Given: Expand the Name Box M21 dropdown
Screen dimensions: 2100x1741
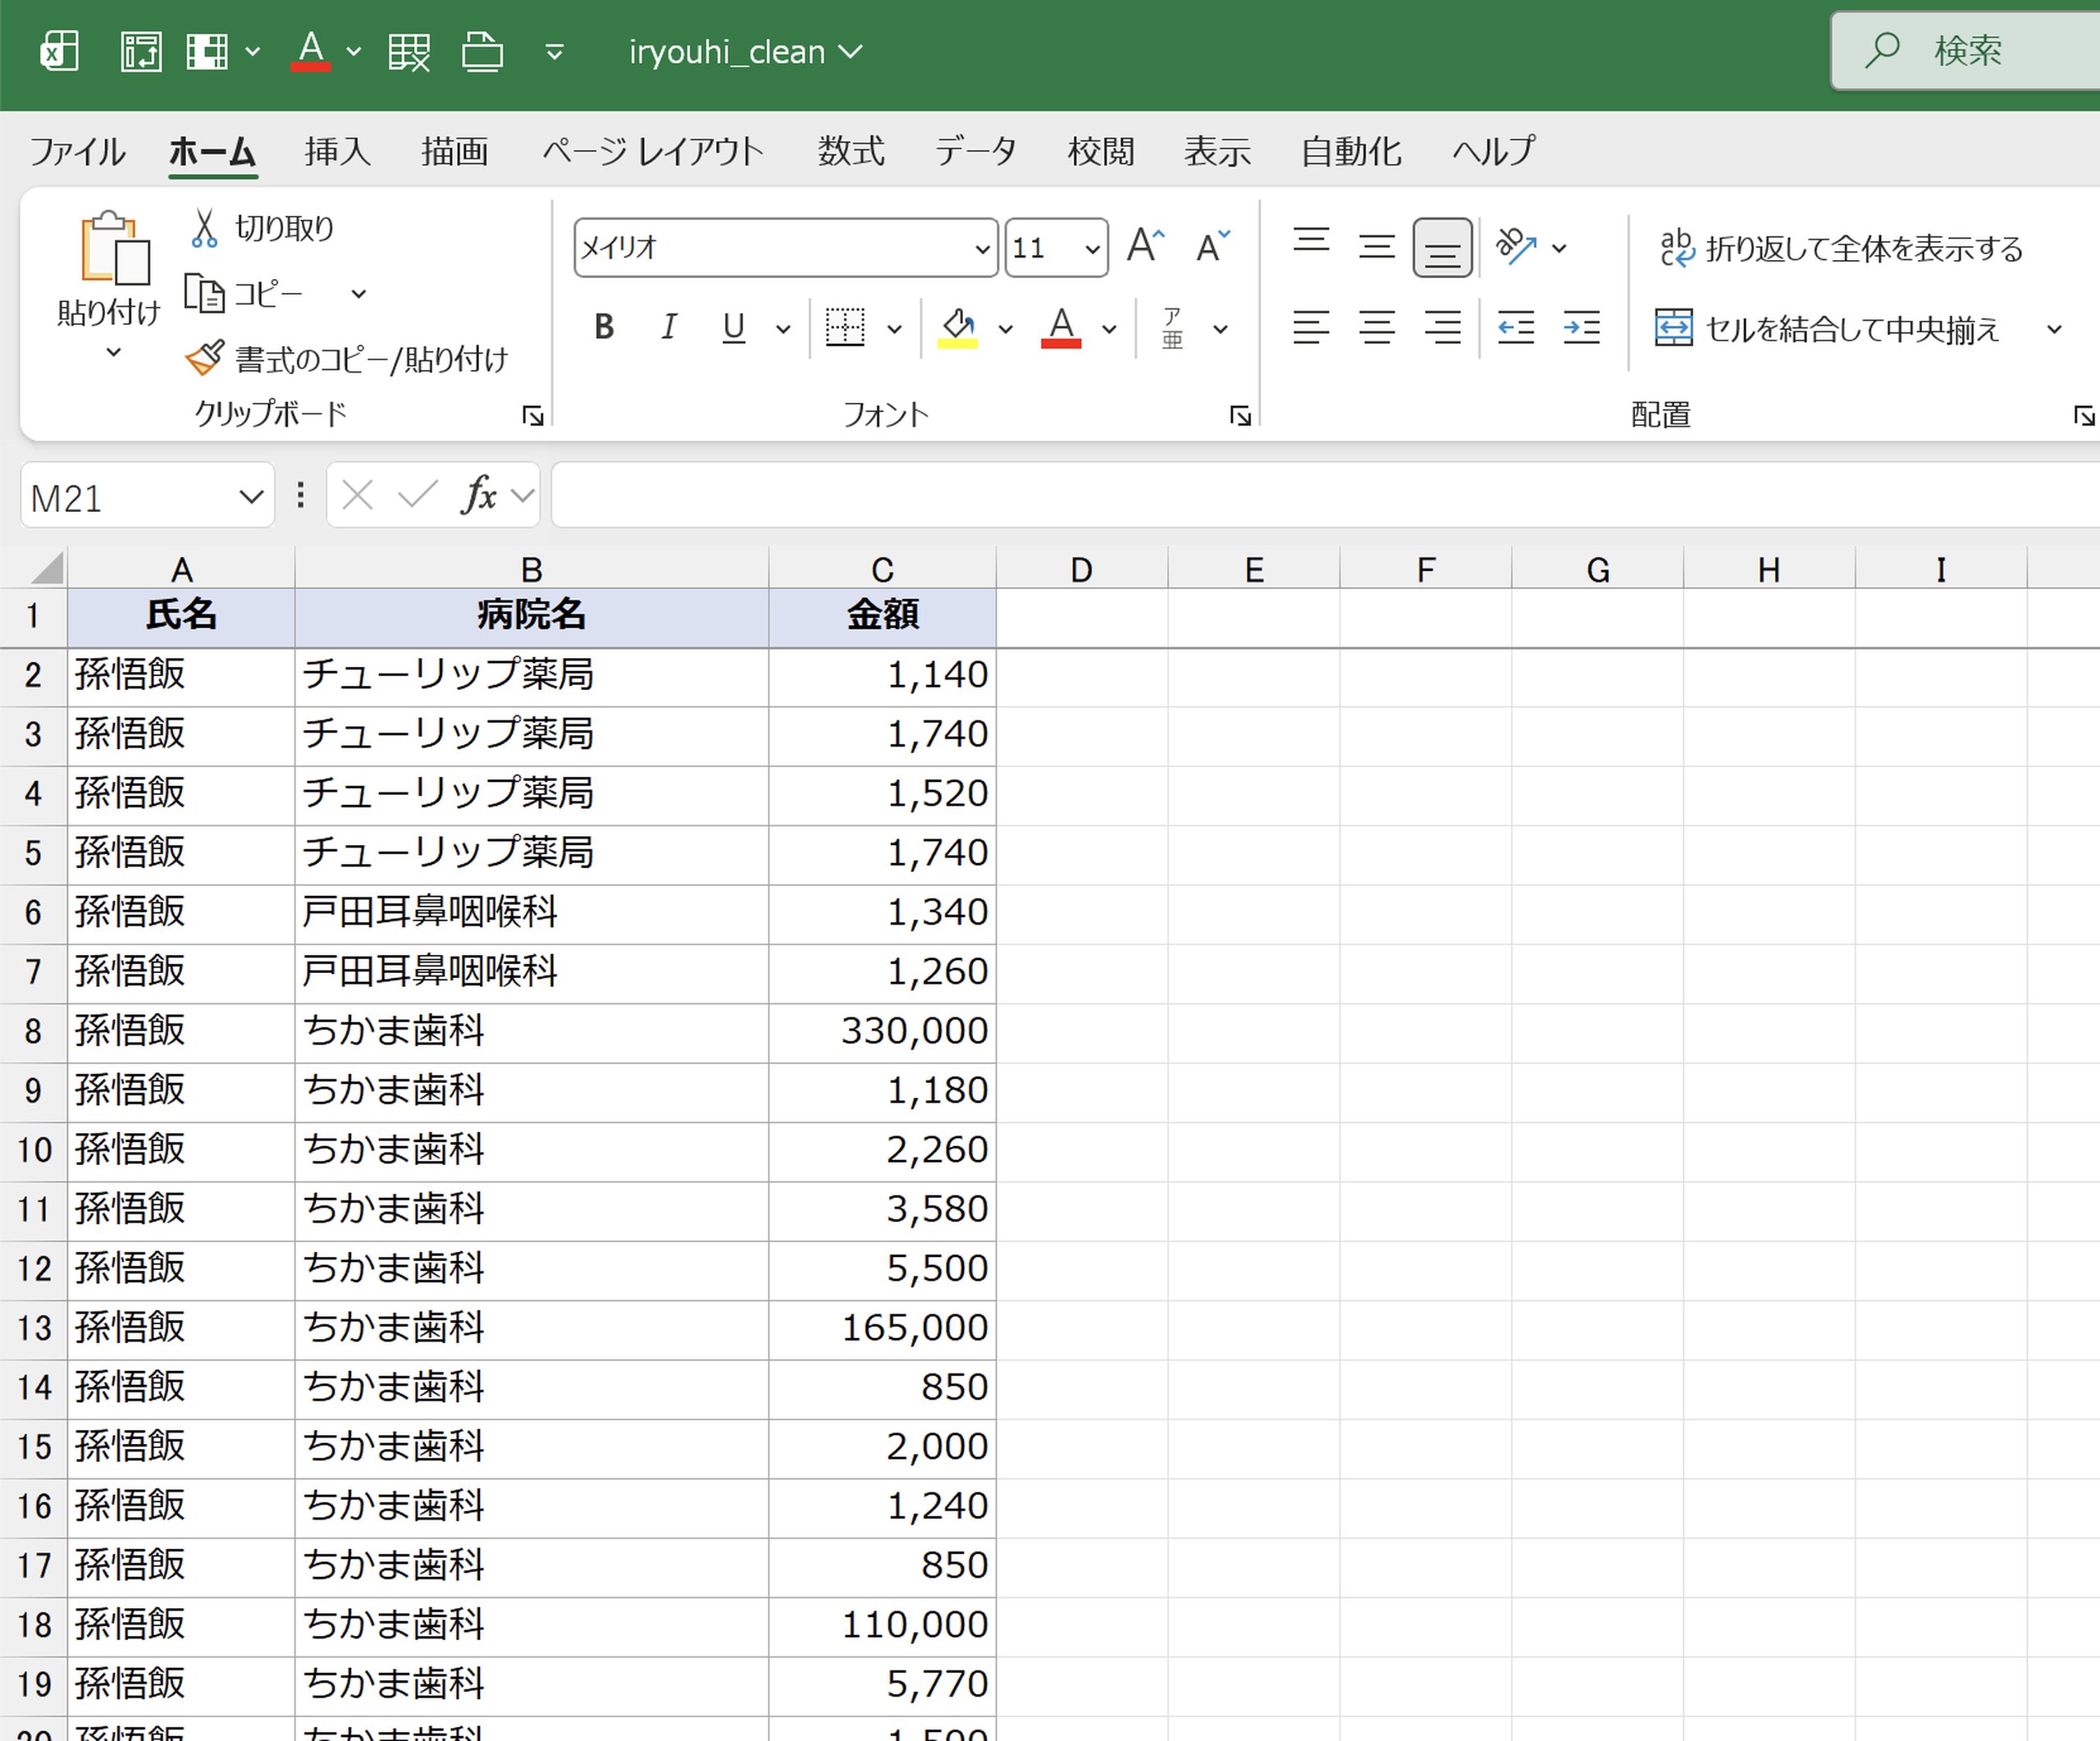Looking at the screenshot, I should pos(251,496).
